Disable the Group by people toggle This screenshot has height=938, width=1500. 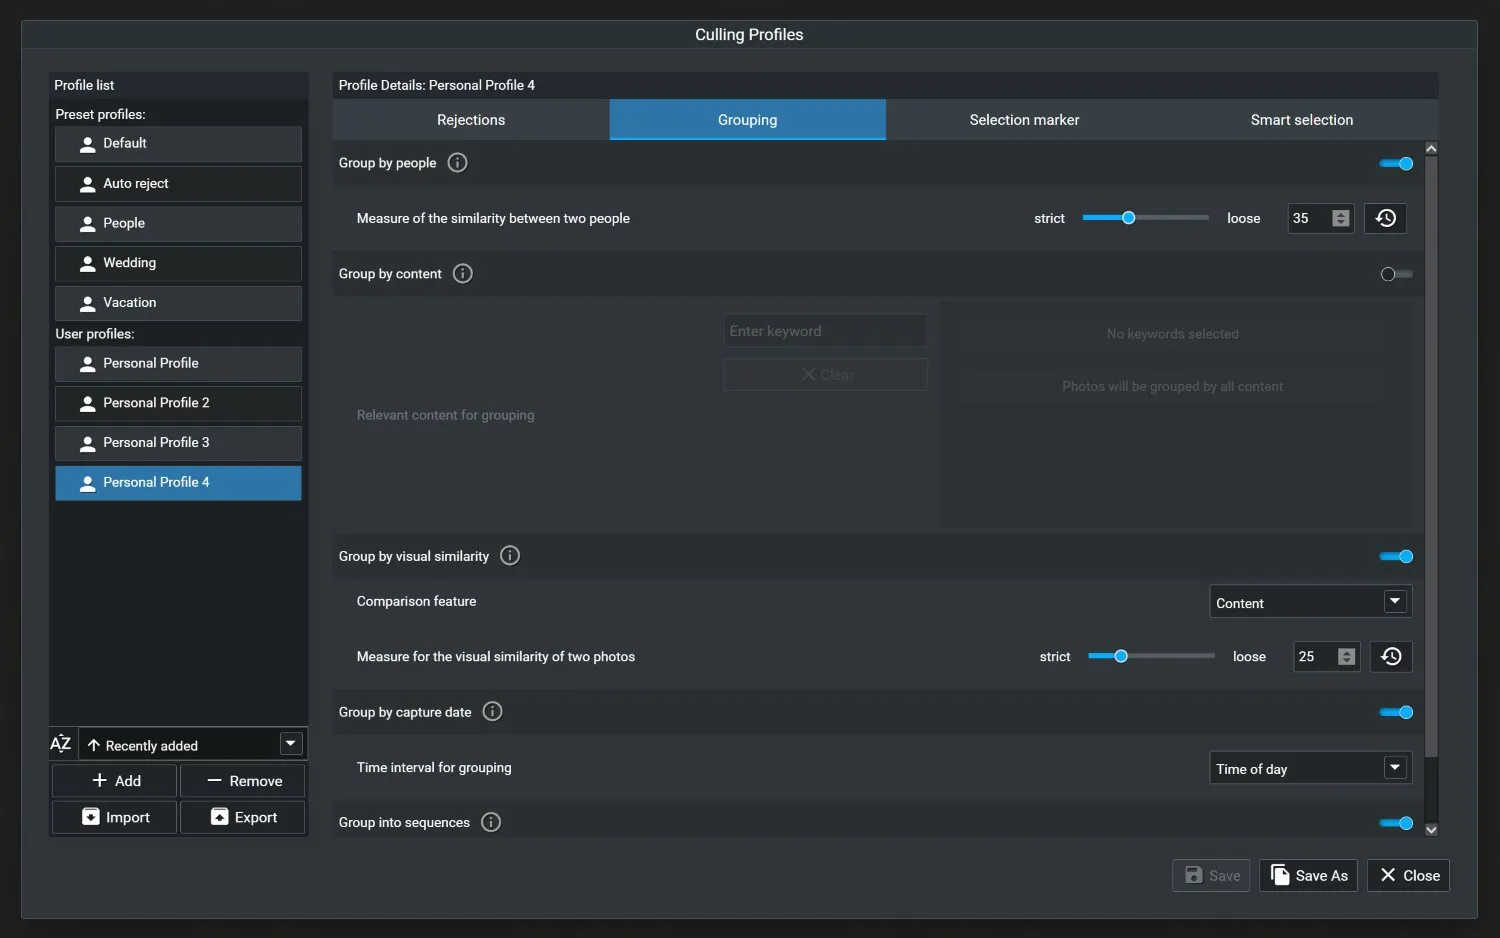coord(1395,163)
